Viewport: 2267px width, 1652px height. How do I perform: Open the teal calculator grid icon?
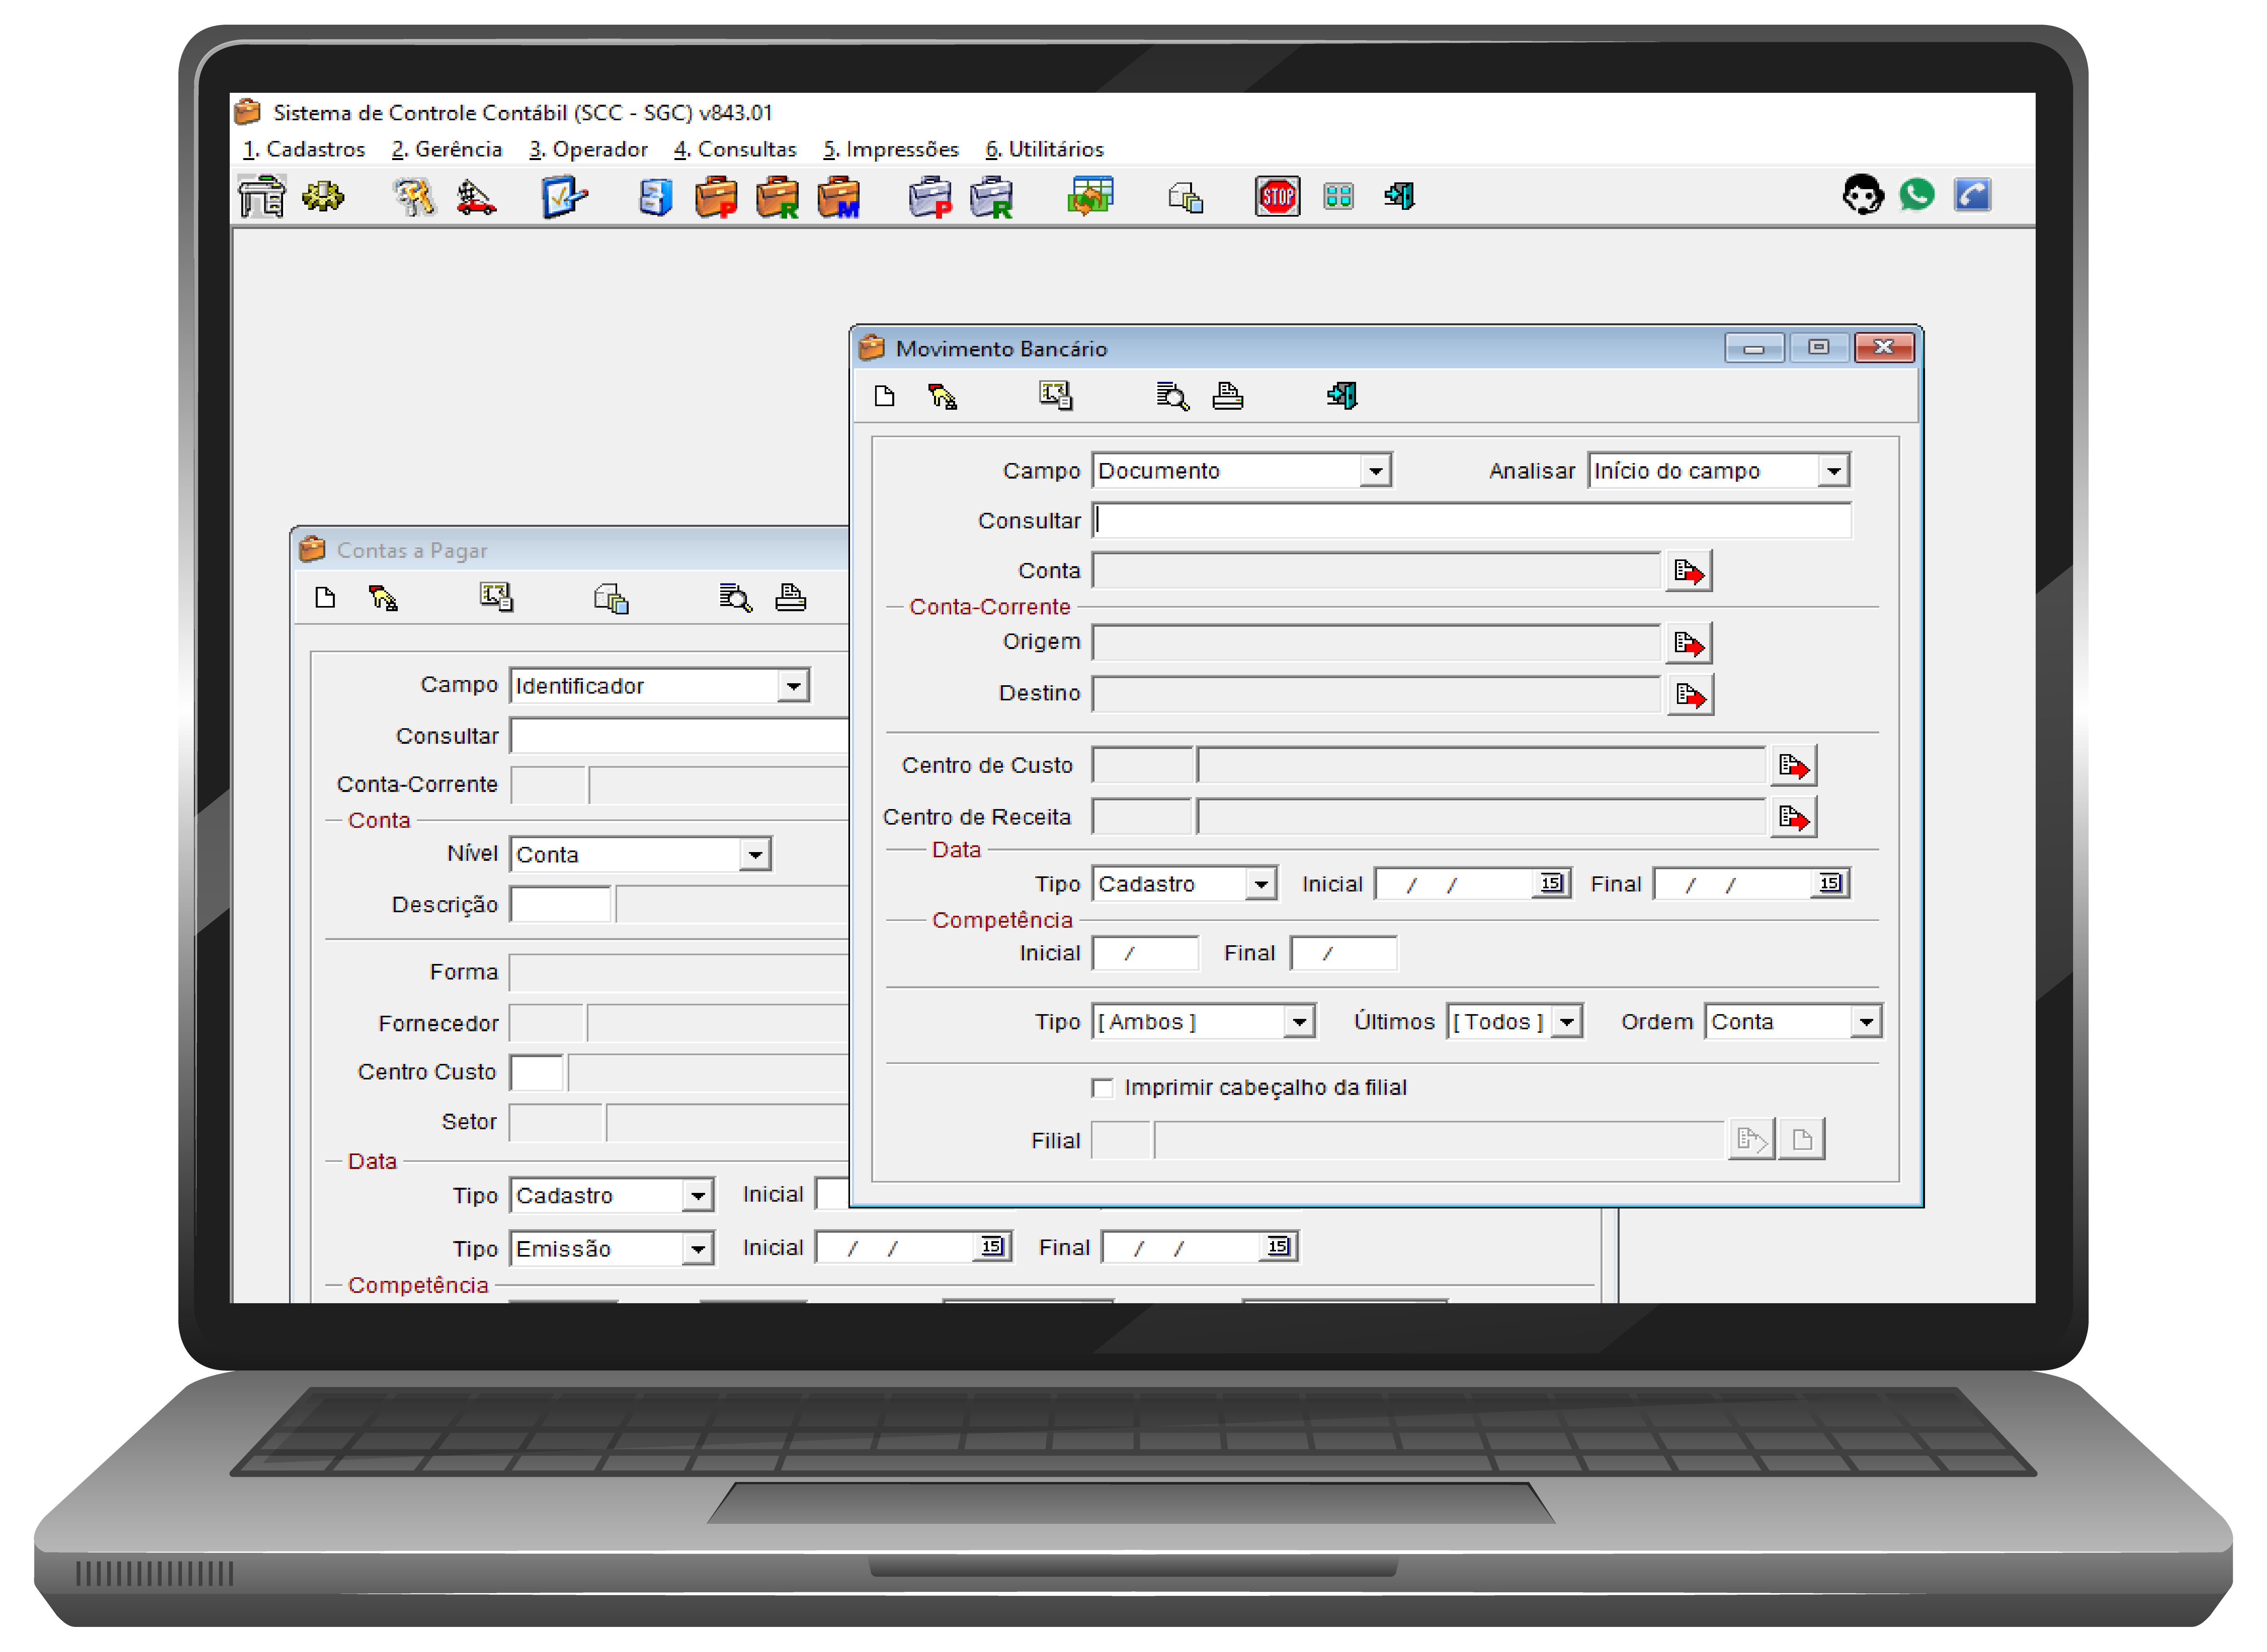[x=1338, y=196]
